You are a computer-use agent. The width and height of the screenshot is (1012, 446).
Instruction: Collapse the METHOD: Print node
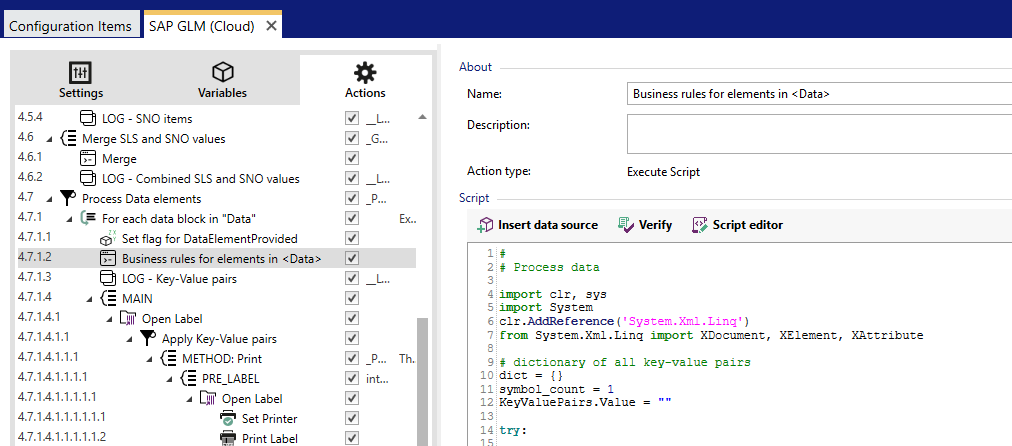point(149,358)
